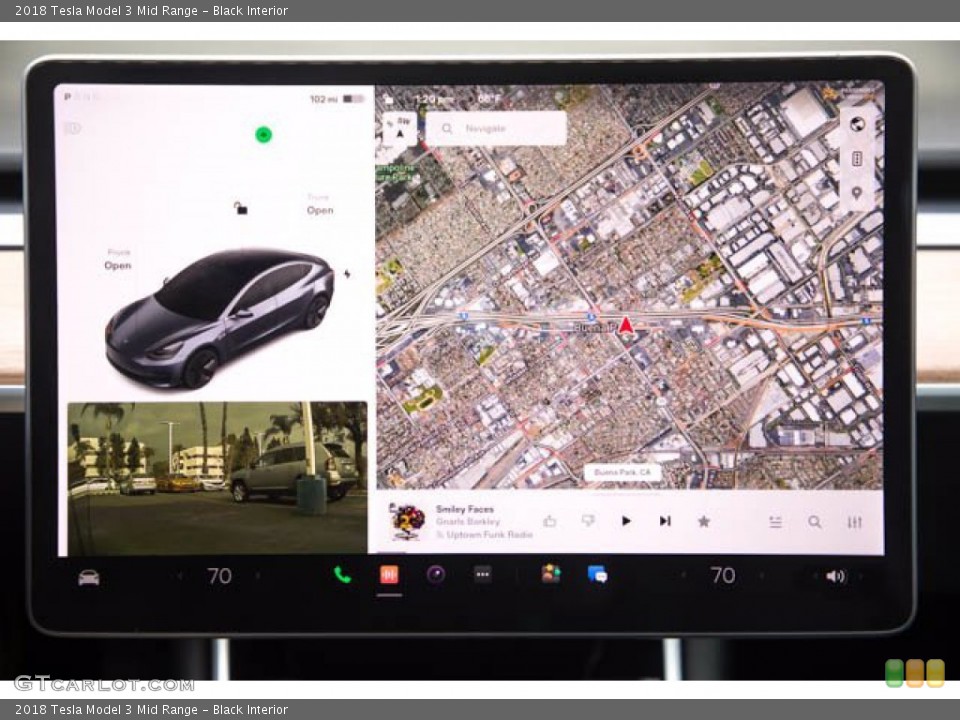Expand the rear camera view
Viewport: 960px width, 720px height.
click(x=217, y=478)
